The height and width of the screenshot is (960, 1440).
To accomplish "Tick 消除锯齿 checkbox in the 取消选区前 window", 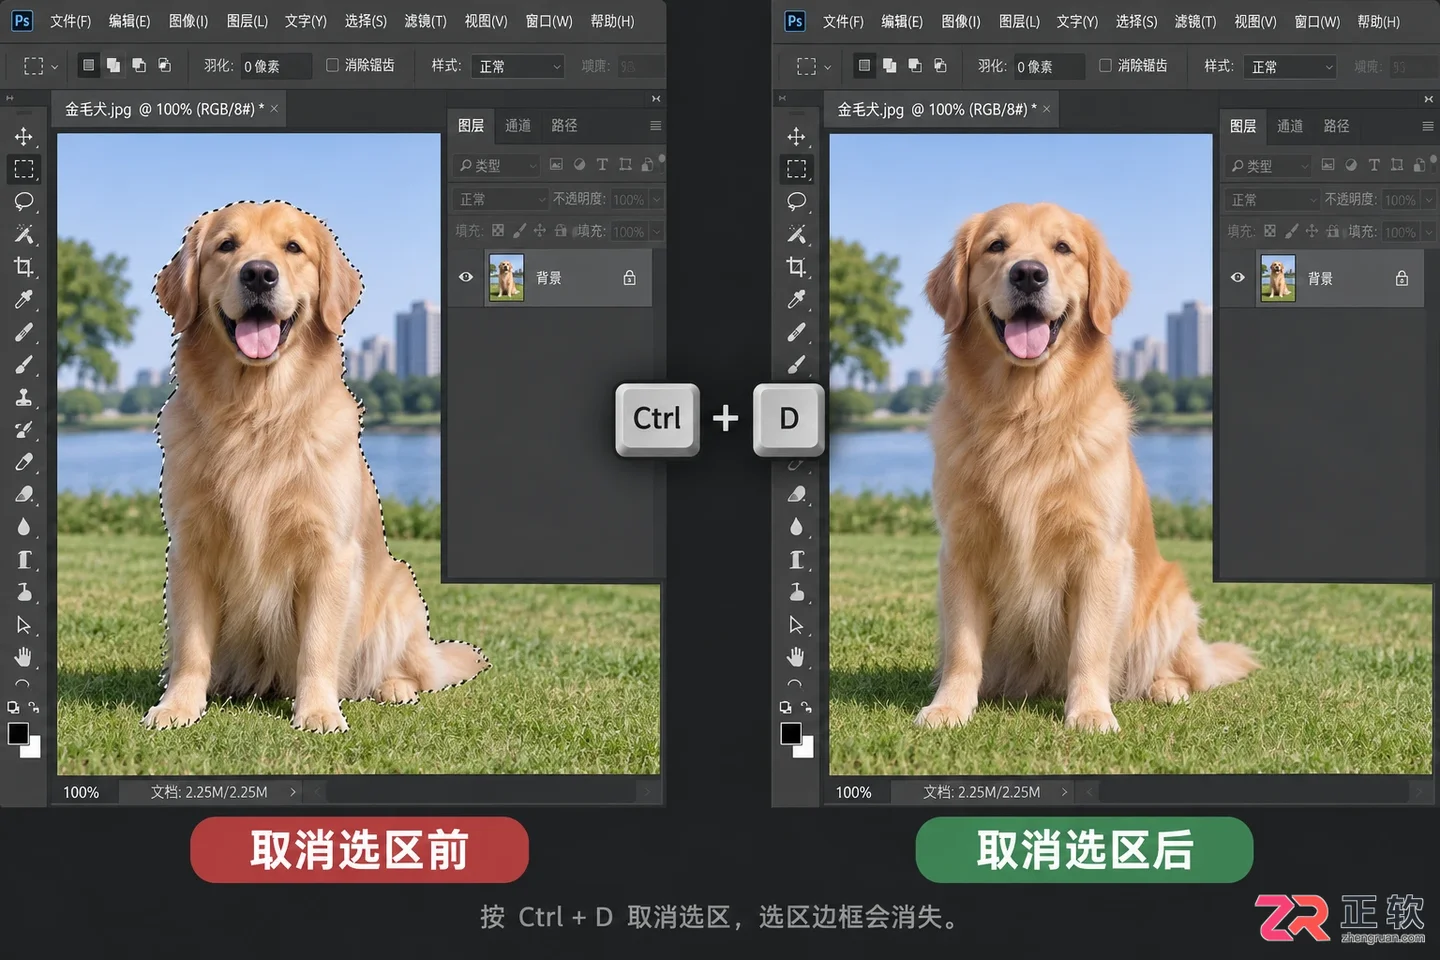I will [x=333, y=65].
